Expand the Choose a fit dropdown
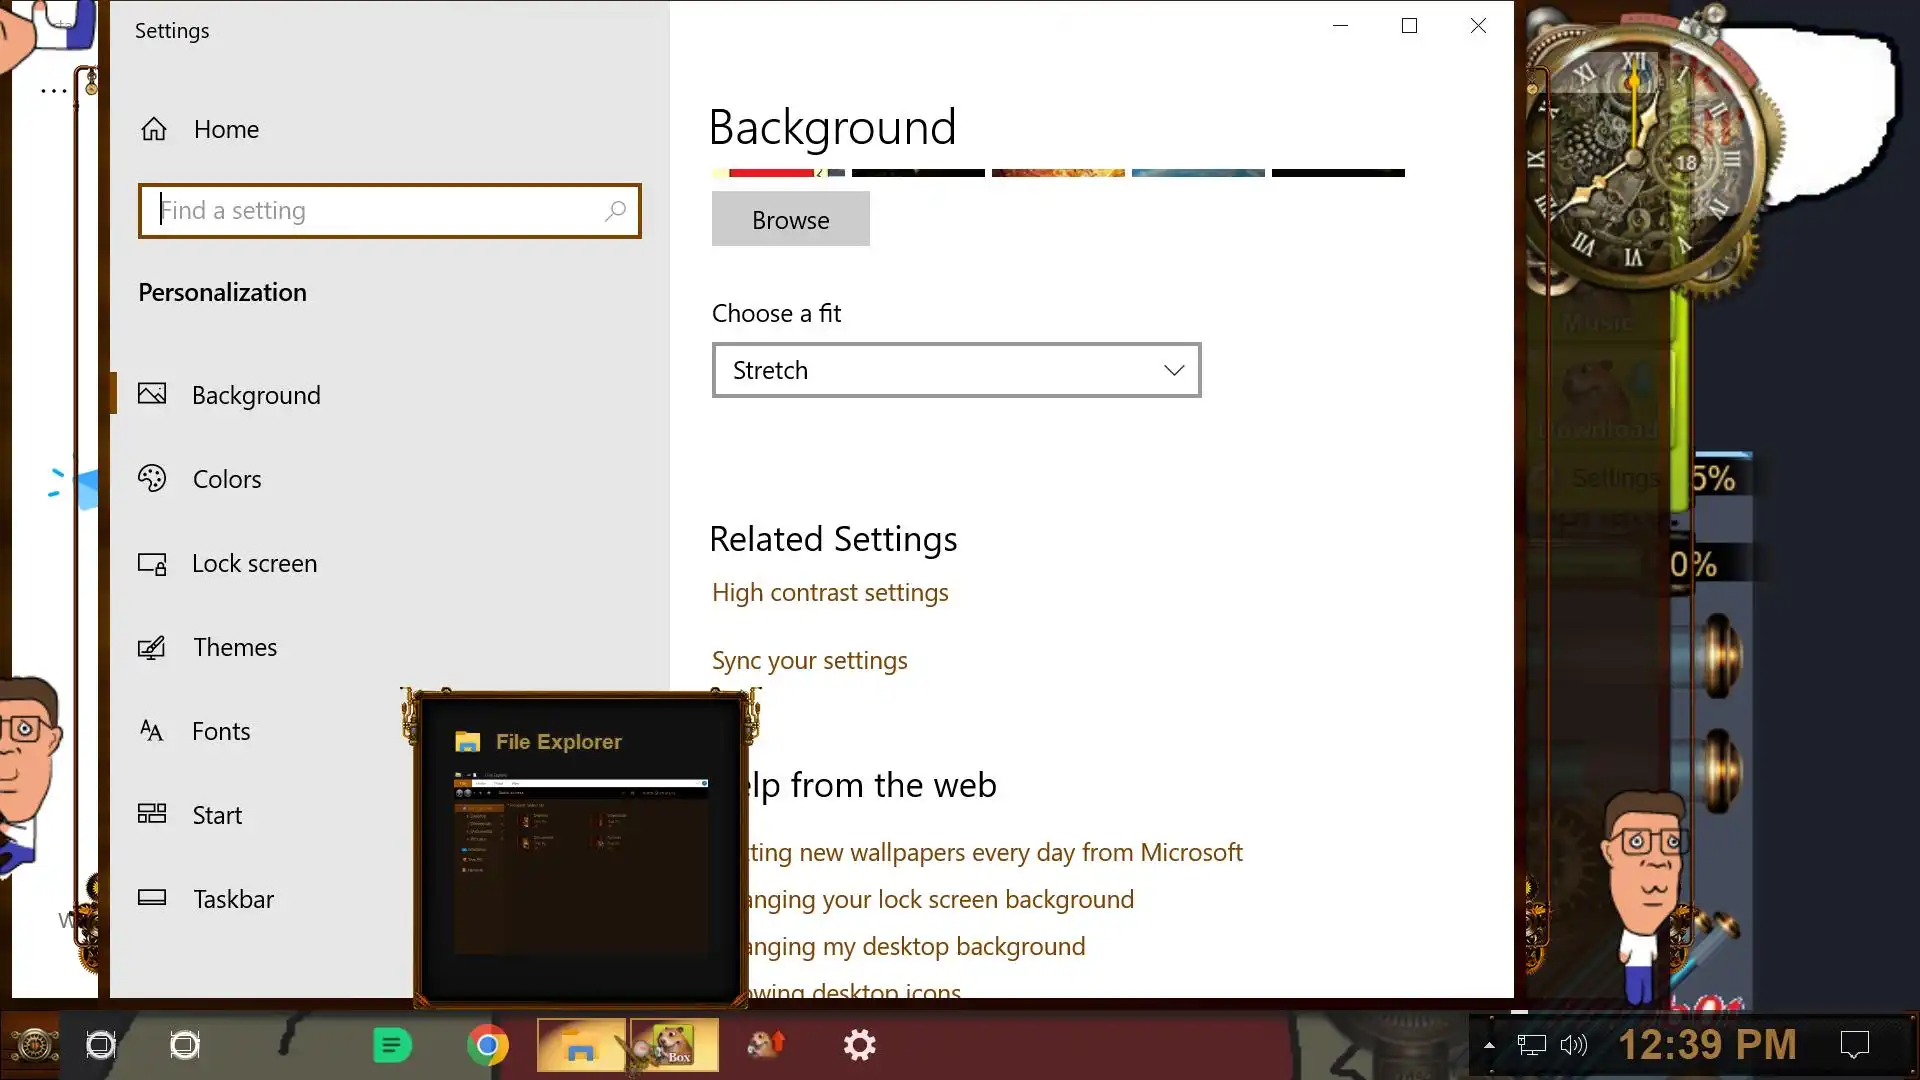This screenshot has width=1920, height=1080. click(956, 370)
